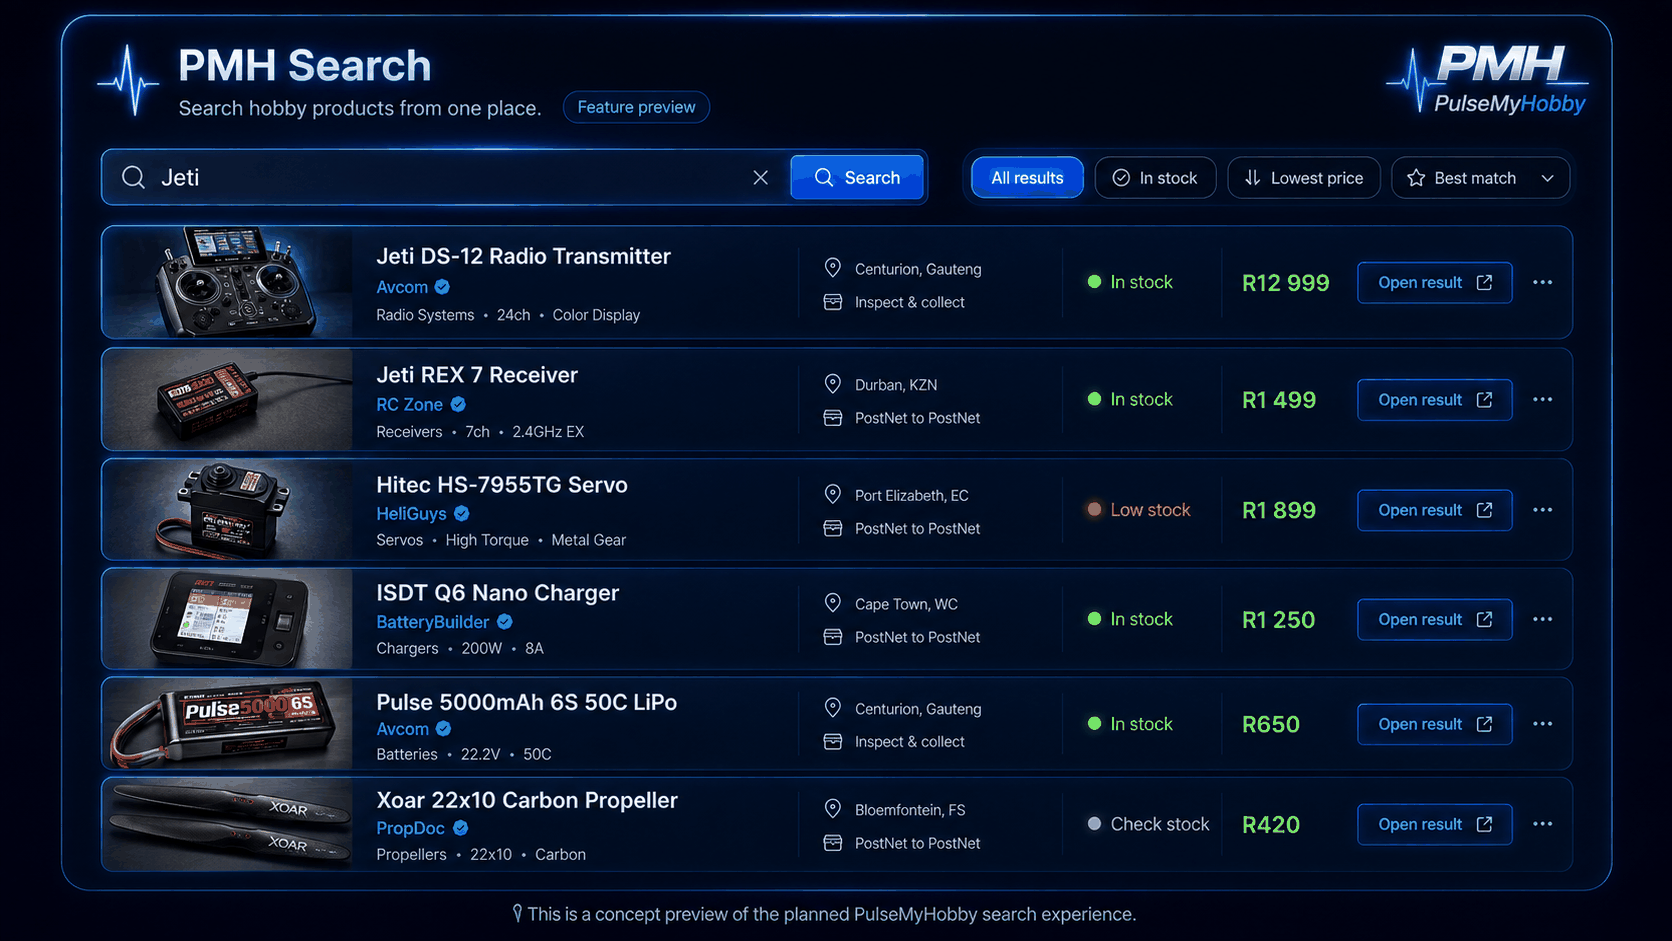Viewport: 1672px width, 941px height.
Task: Open more options for Jeti REX 7 row
Action: point(1542,399)
